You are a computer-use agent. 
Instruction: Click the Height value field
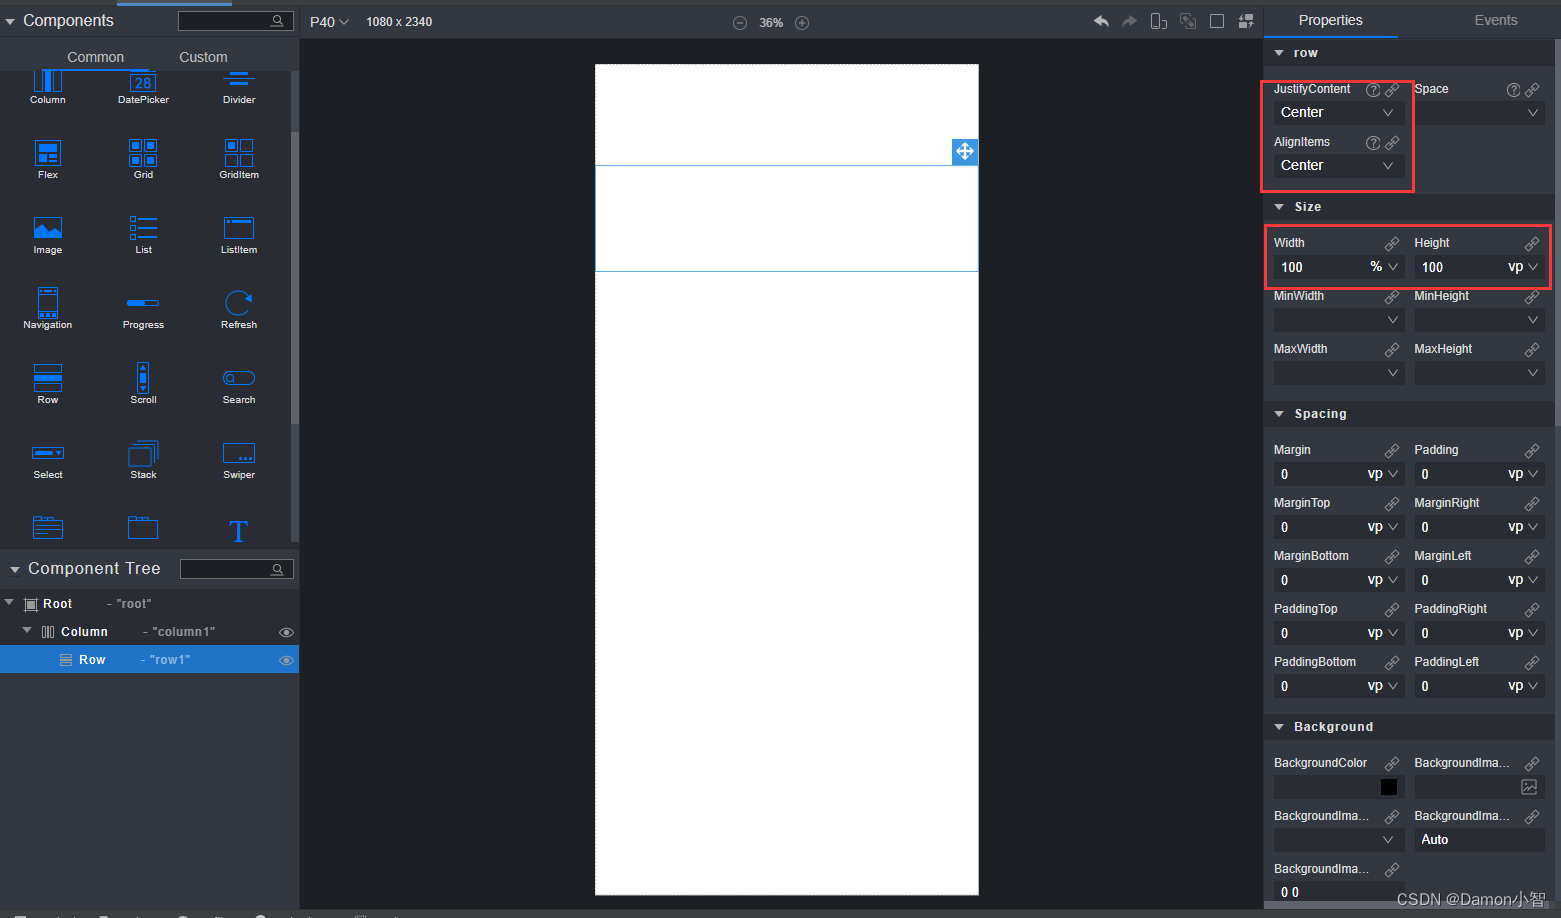click(1459, 267)
